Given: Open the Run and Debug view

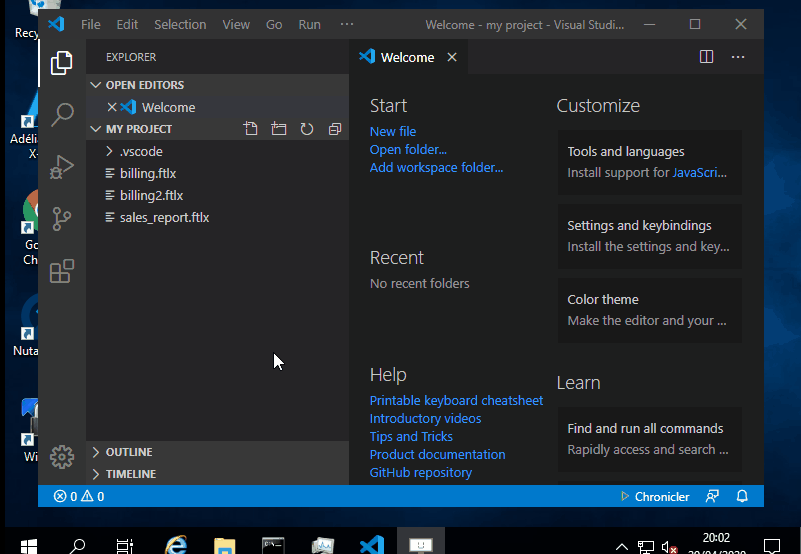Looking at the screenshot, I should click(62, 167).
